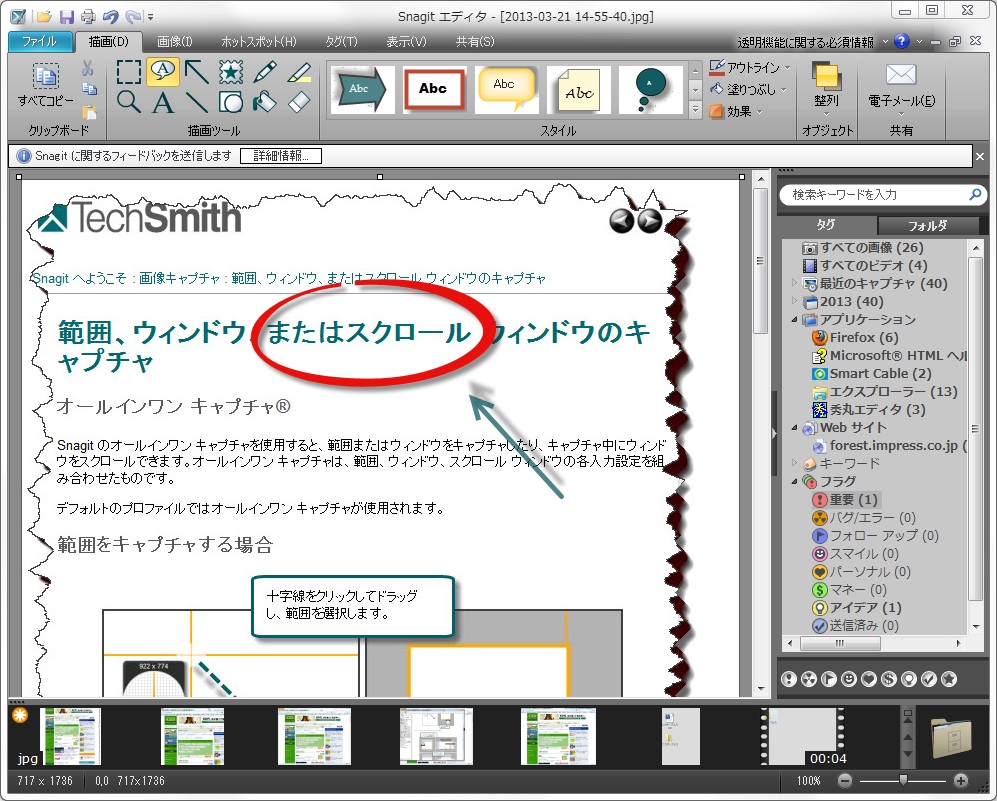Image resolution: width=997 pixels, height=801 pixels.
Task: Choose the Eraser tool
Action: (x=295, y=103)
